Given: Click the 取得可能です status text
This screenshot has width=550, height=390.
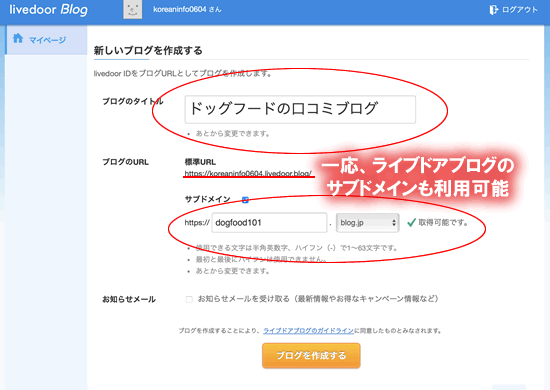Looking at the screenshot, I should [443, 222].
